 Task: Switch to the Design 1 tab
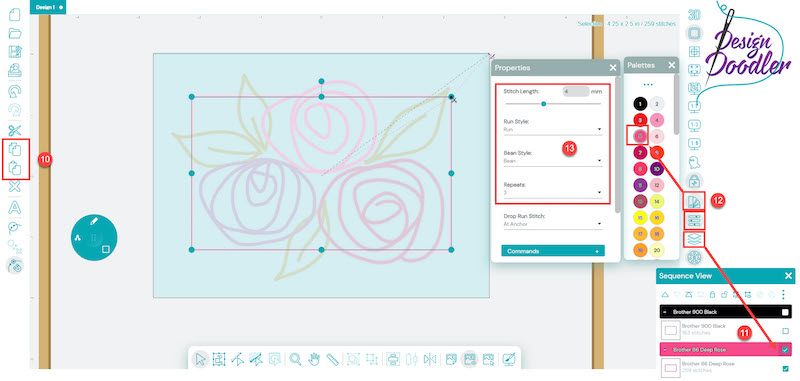pos(48,7)
